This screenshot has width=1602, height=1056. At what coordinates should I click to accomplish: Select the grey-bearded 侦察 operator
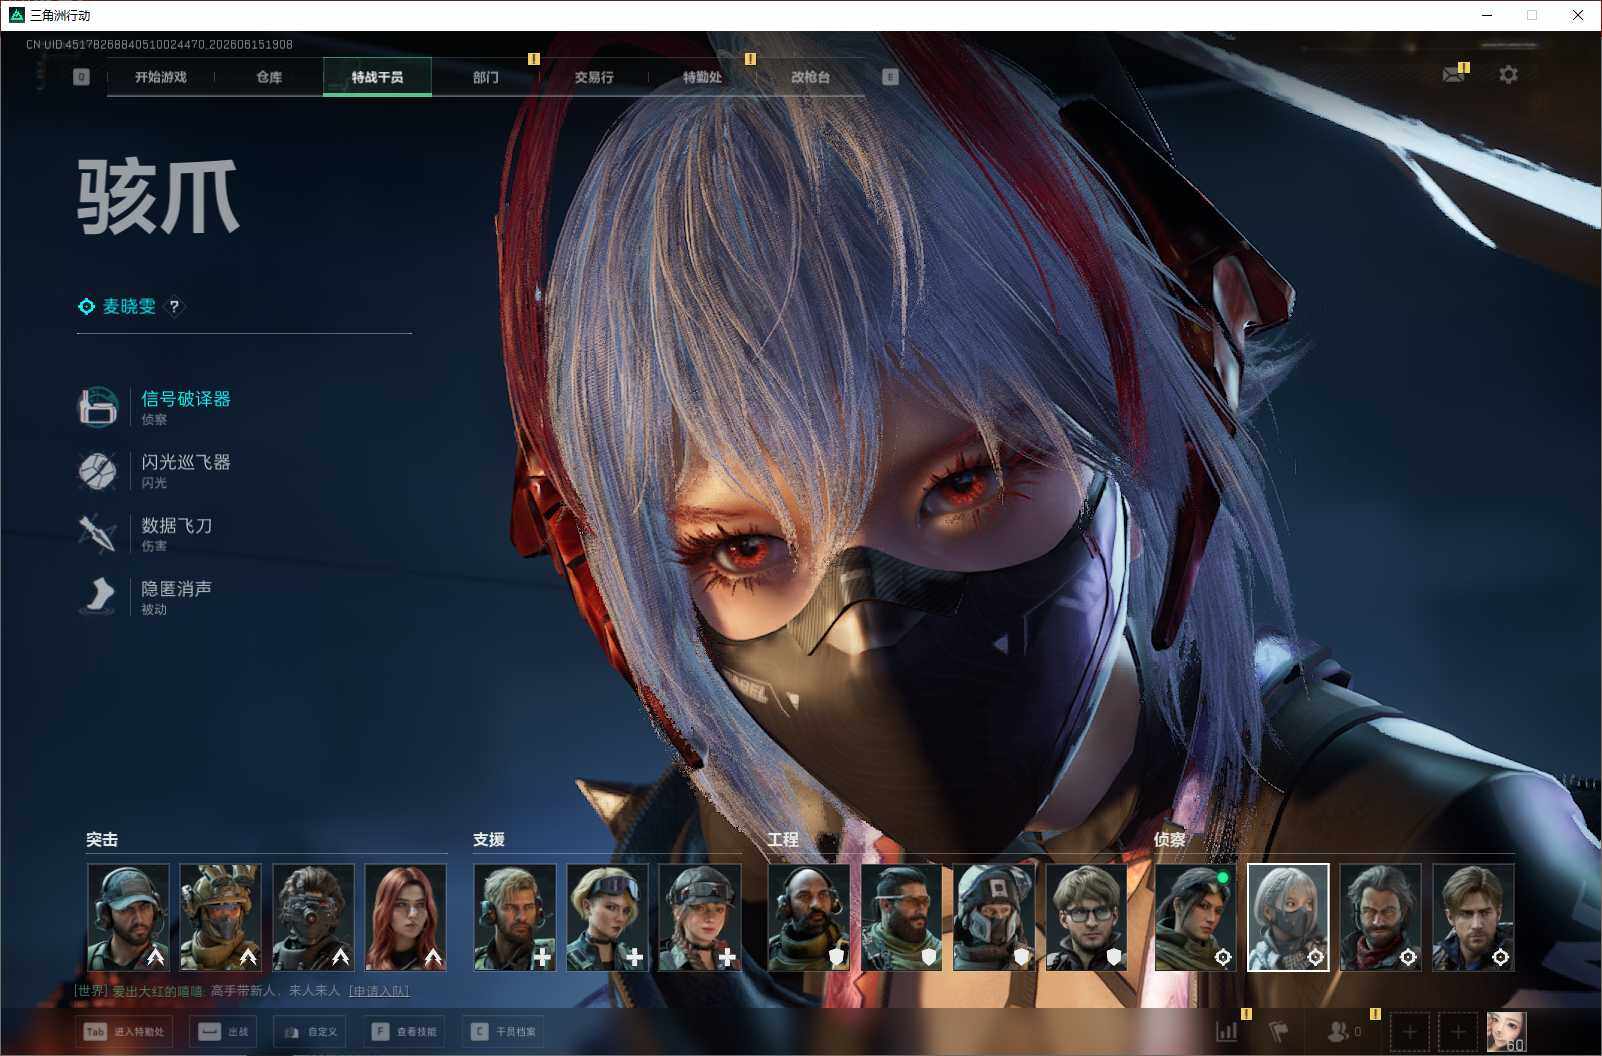pyautogui.click(x=1380, y=918)
